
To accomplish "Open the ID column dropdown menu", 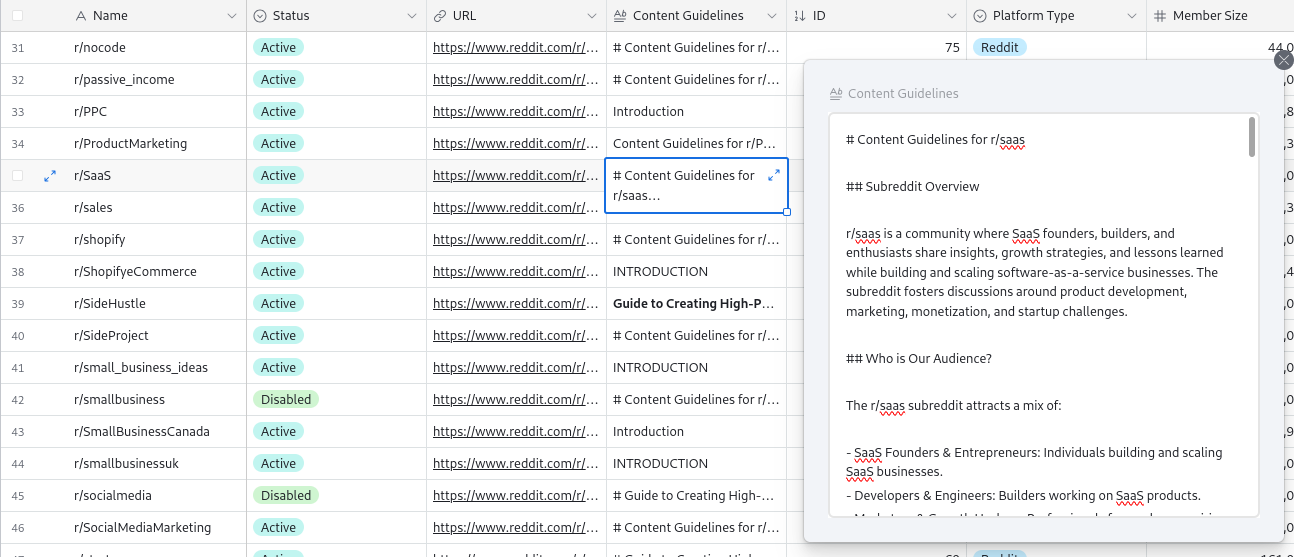I will click(952, 16).
